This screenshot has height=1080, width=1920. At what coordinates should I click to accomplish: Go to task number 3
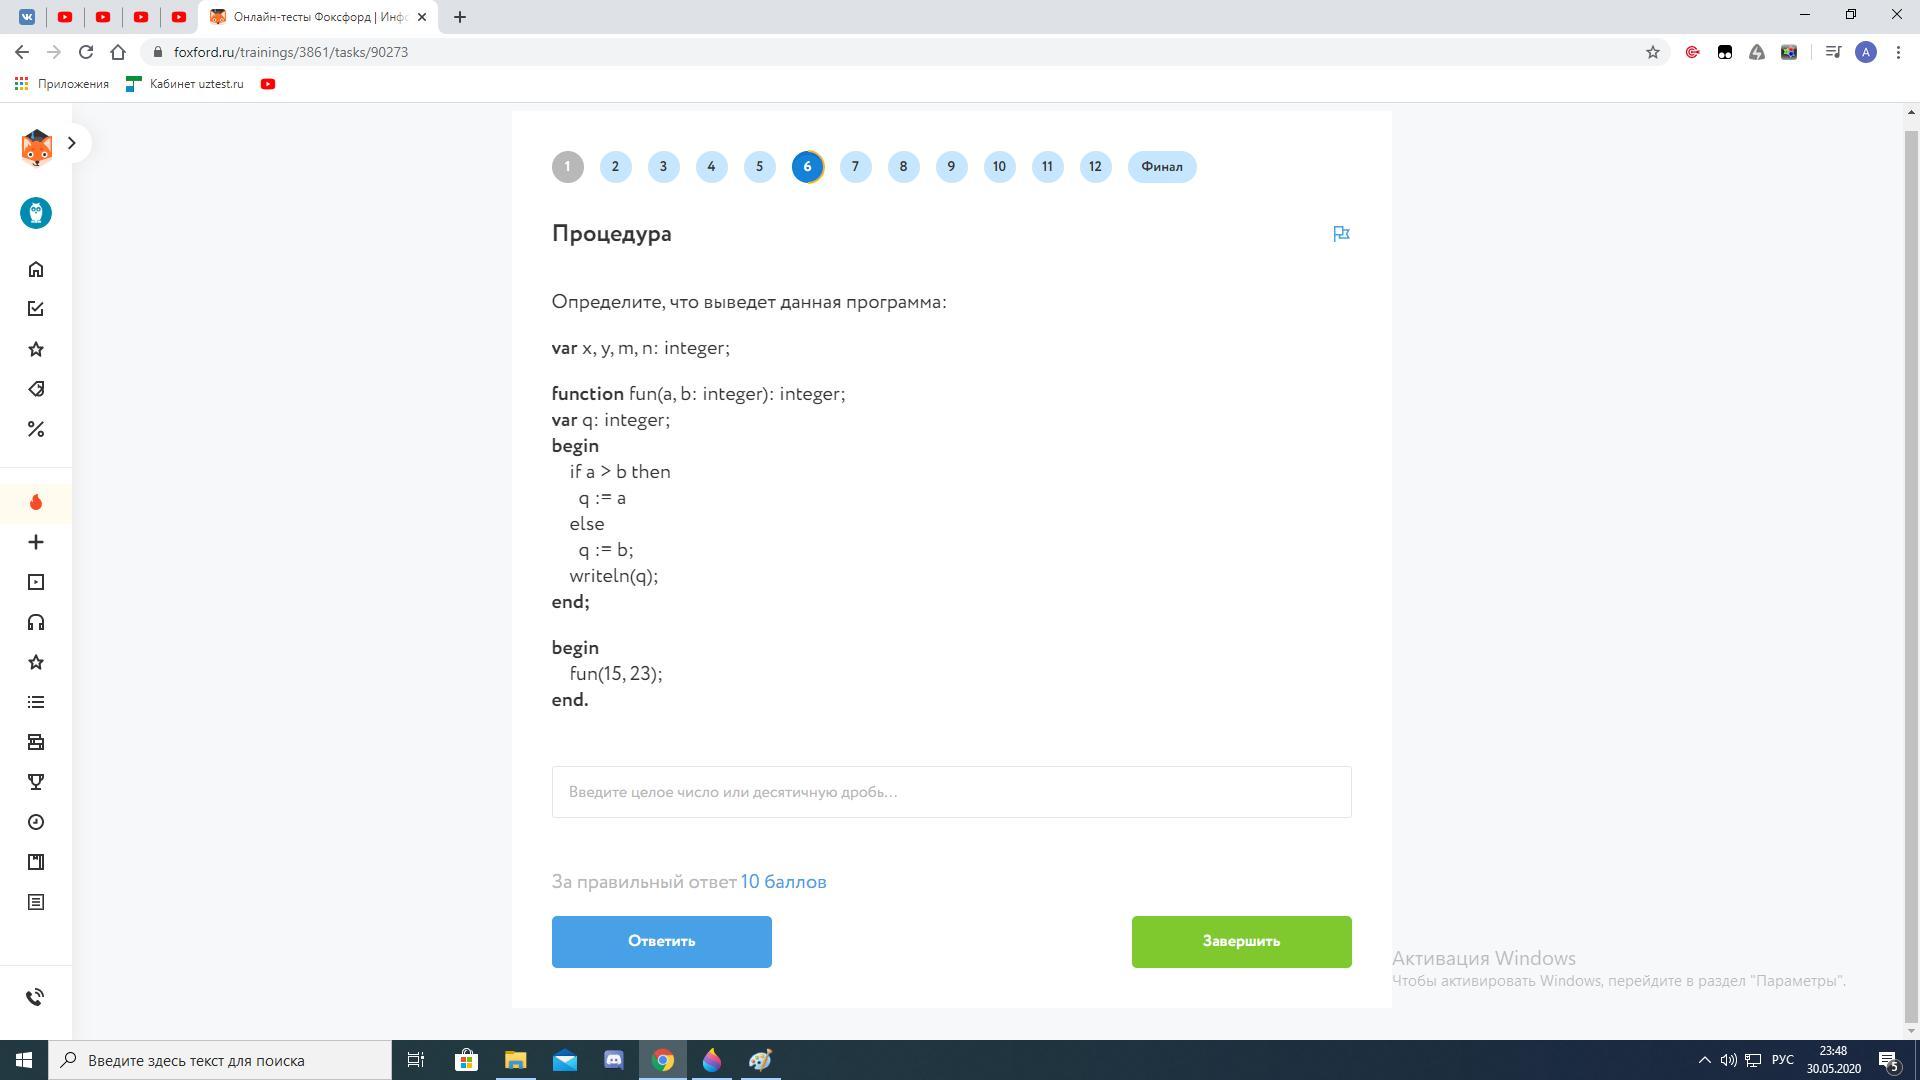(x=663, y=167)
